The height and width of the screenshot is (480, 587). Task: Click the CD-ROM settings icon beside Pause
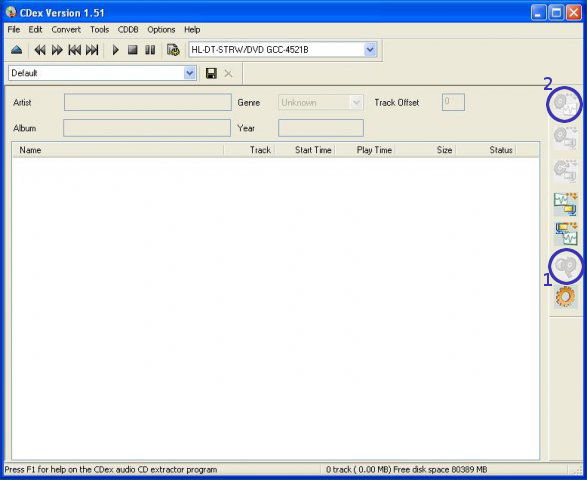pyautogui.click(x=173, y=50)
